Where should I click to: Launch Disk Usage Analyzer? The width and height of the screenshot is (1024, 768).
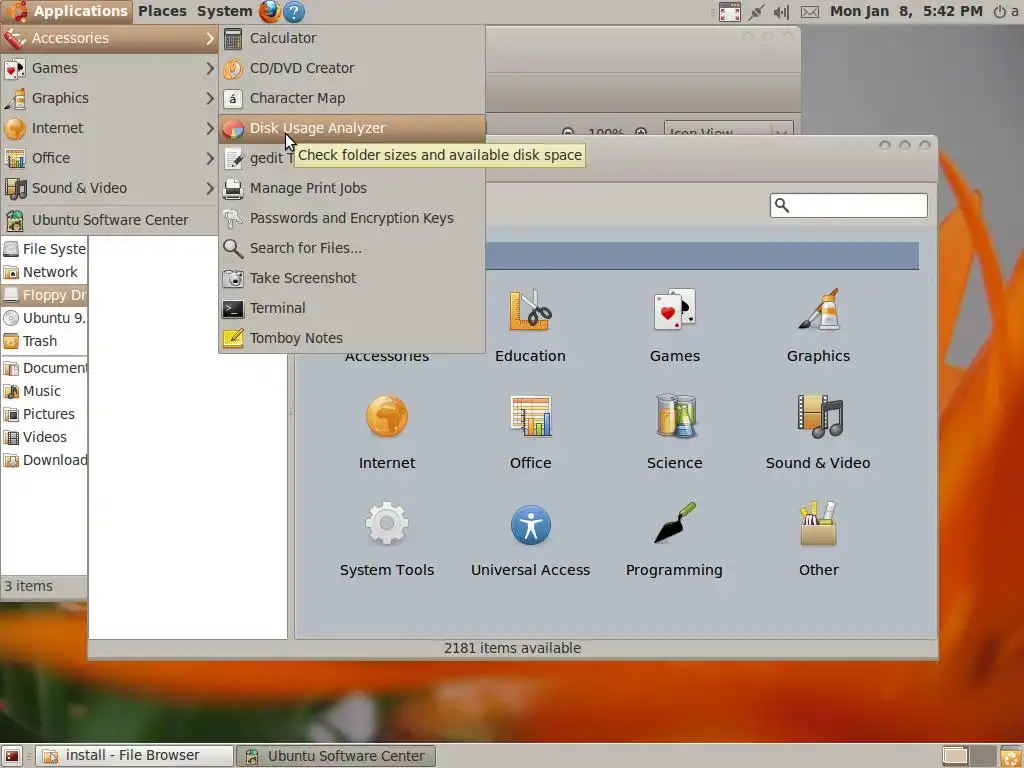(x=352, y=129)
